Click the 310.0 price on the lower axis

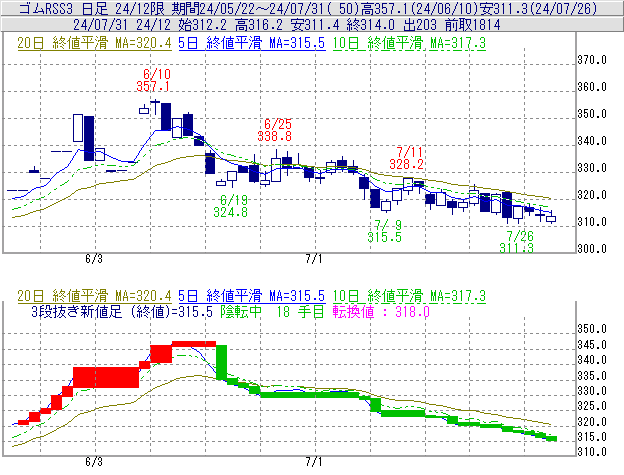(592, 452)
